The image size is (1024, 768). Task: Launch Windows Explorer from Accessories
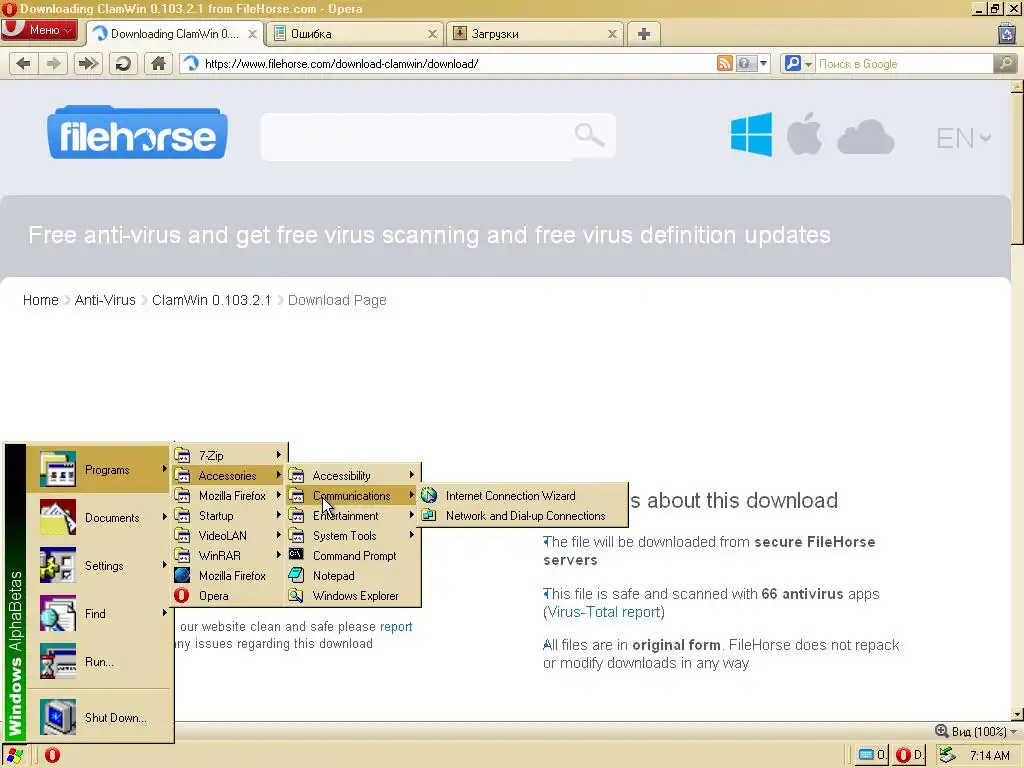pyautogui.click(x=353, y=596)
